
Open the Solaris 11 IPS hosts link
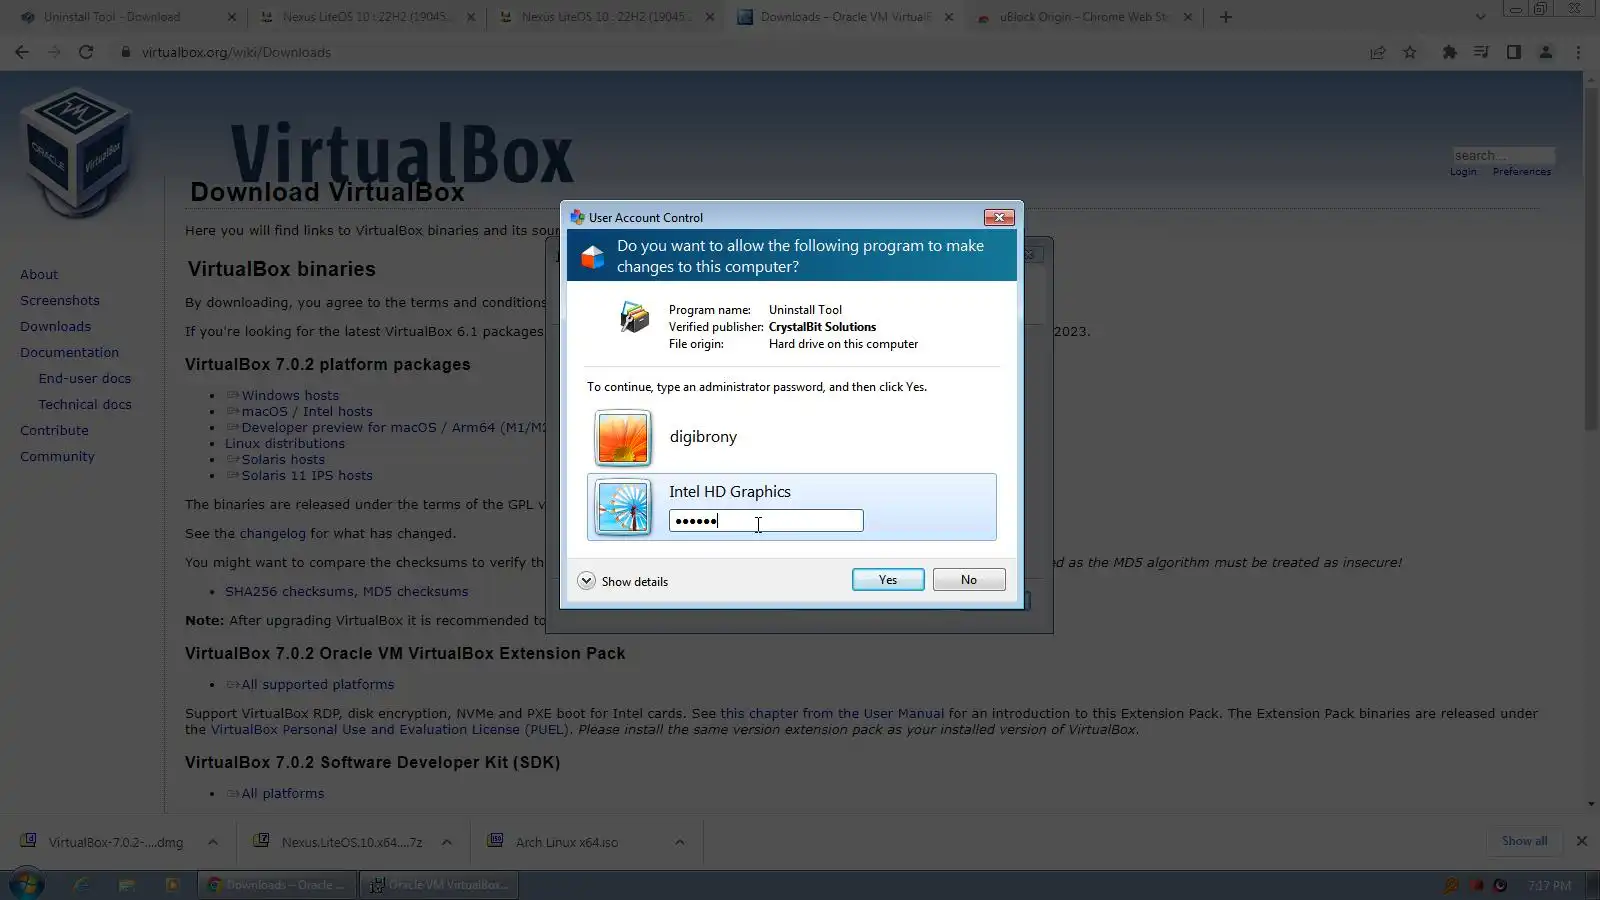(307, 476)
